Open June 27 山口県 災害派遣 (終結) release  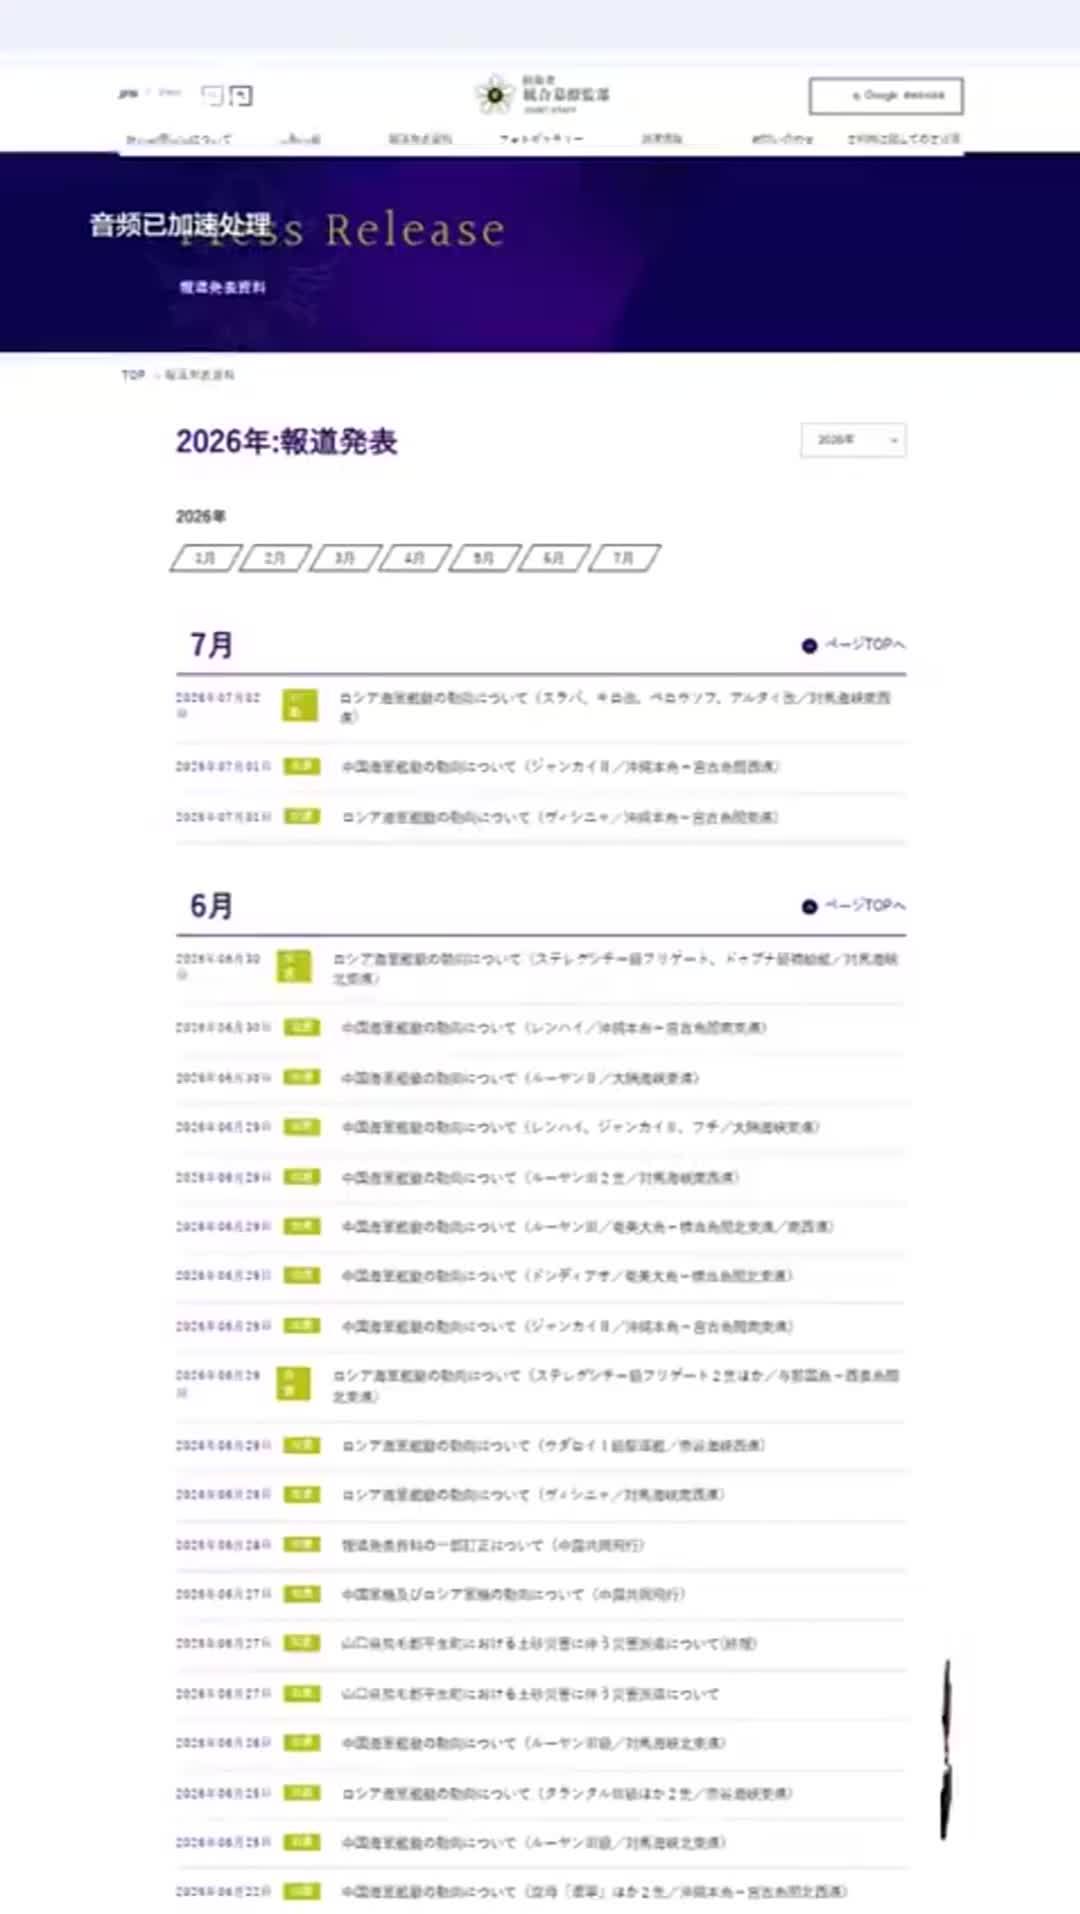pyautogui.click(x=549, y=1644)
